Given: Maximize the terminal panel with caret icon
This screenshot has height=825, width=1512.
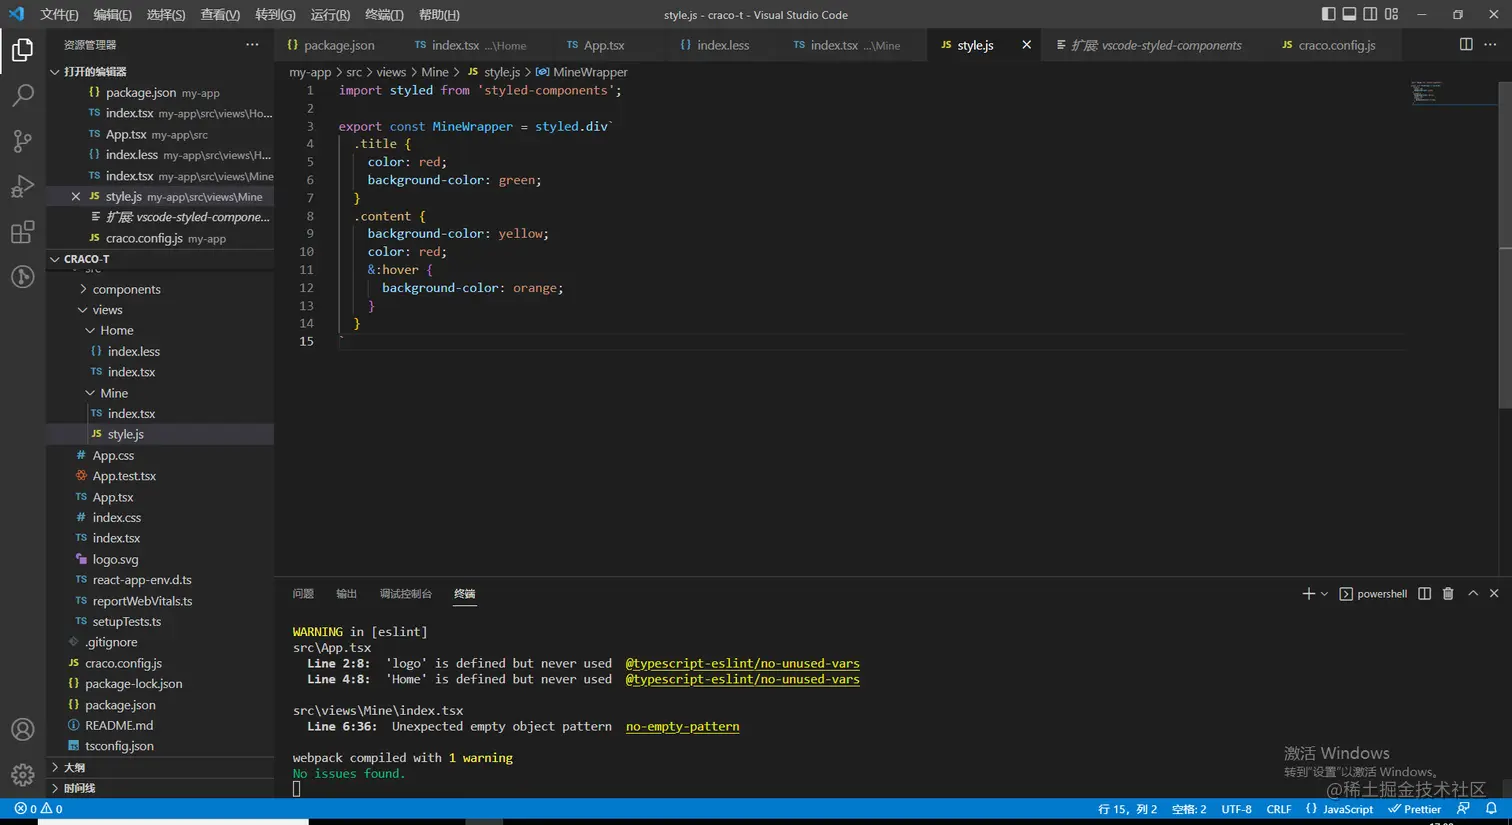Looking at the screenshot, I should [x=1473, y=594].
